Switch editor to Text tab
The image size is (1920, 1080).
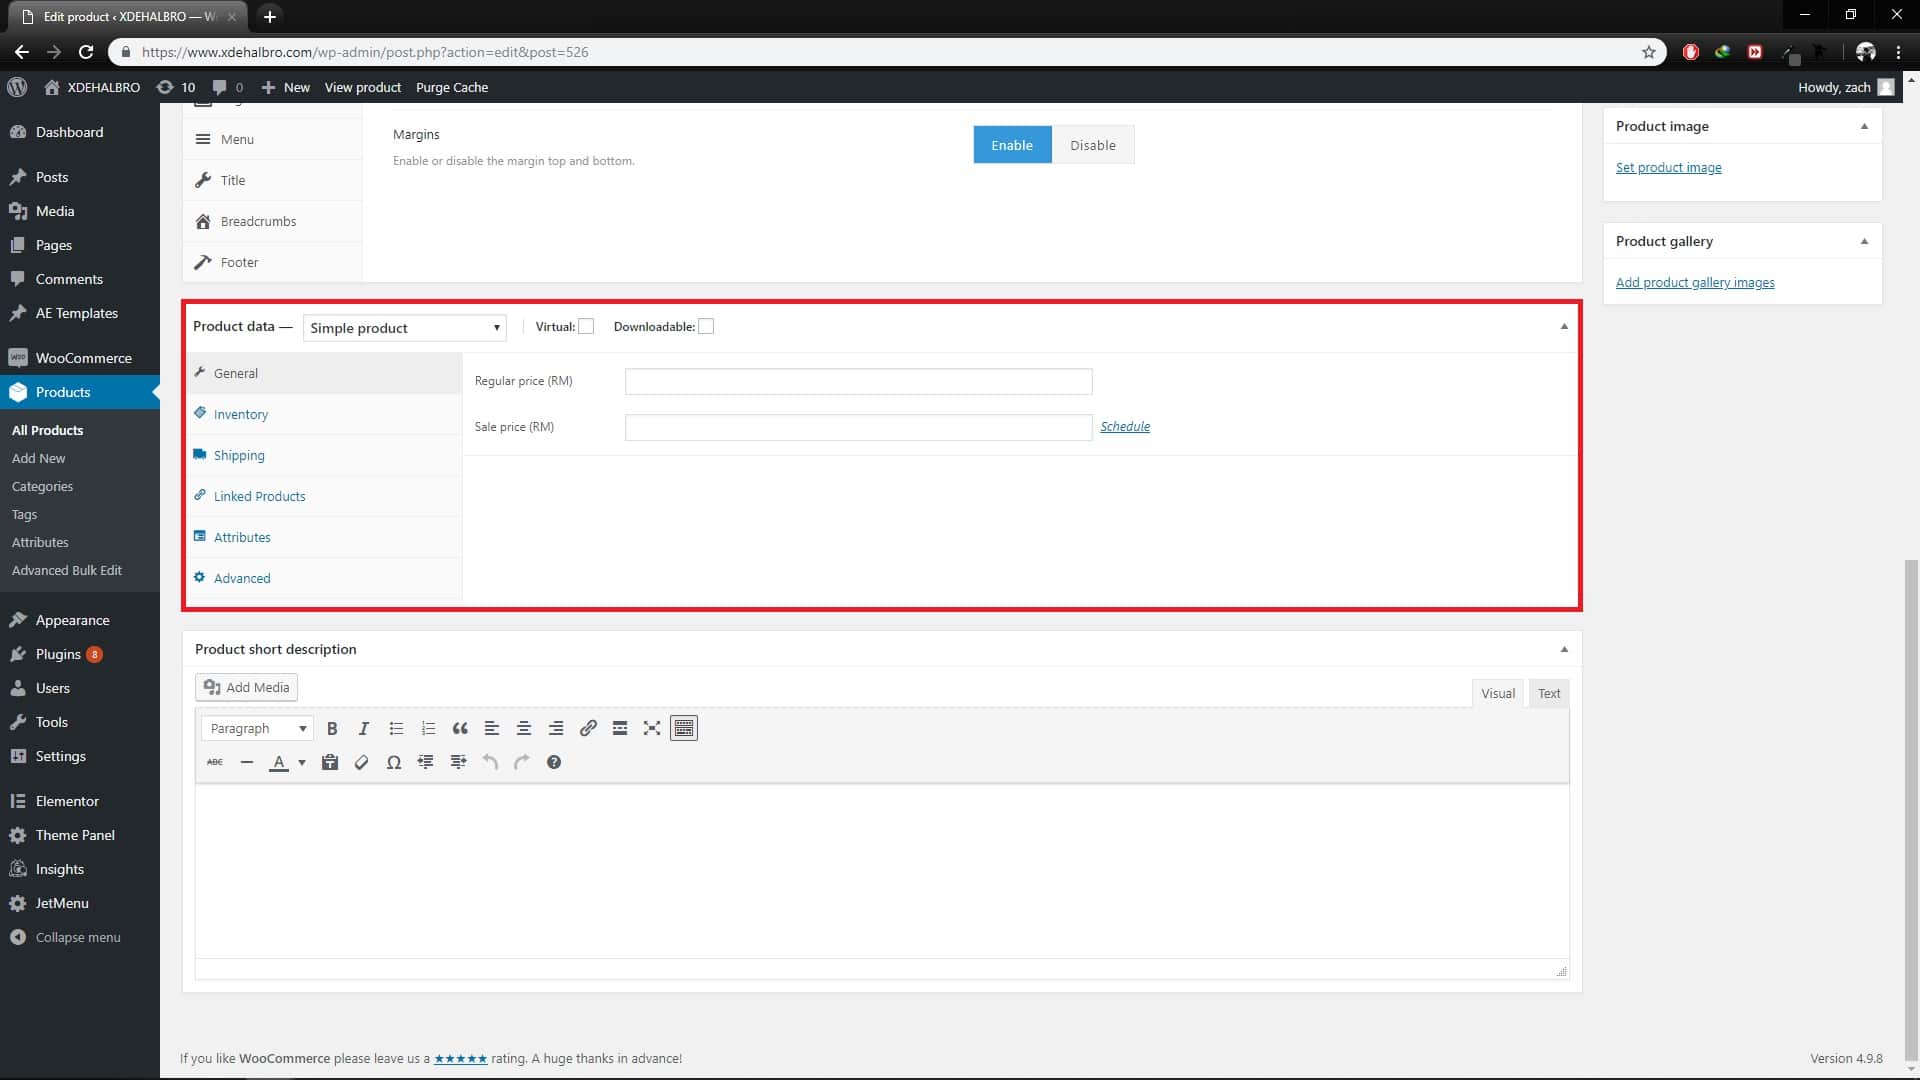(1549, 693)
